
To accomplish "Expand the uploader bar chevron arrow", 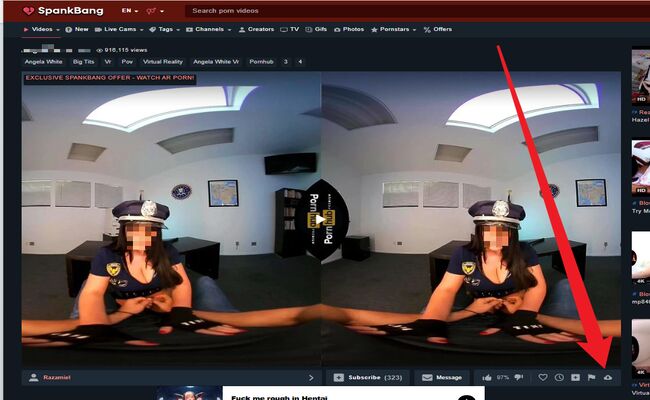I will 311,378.
